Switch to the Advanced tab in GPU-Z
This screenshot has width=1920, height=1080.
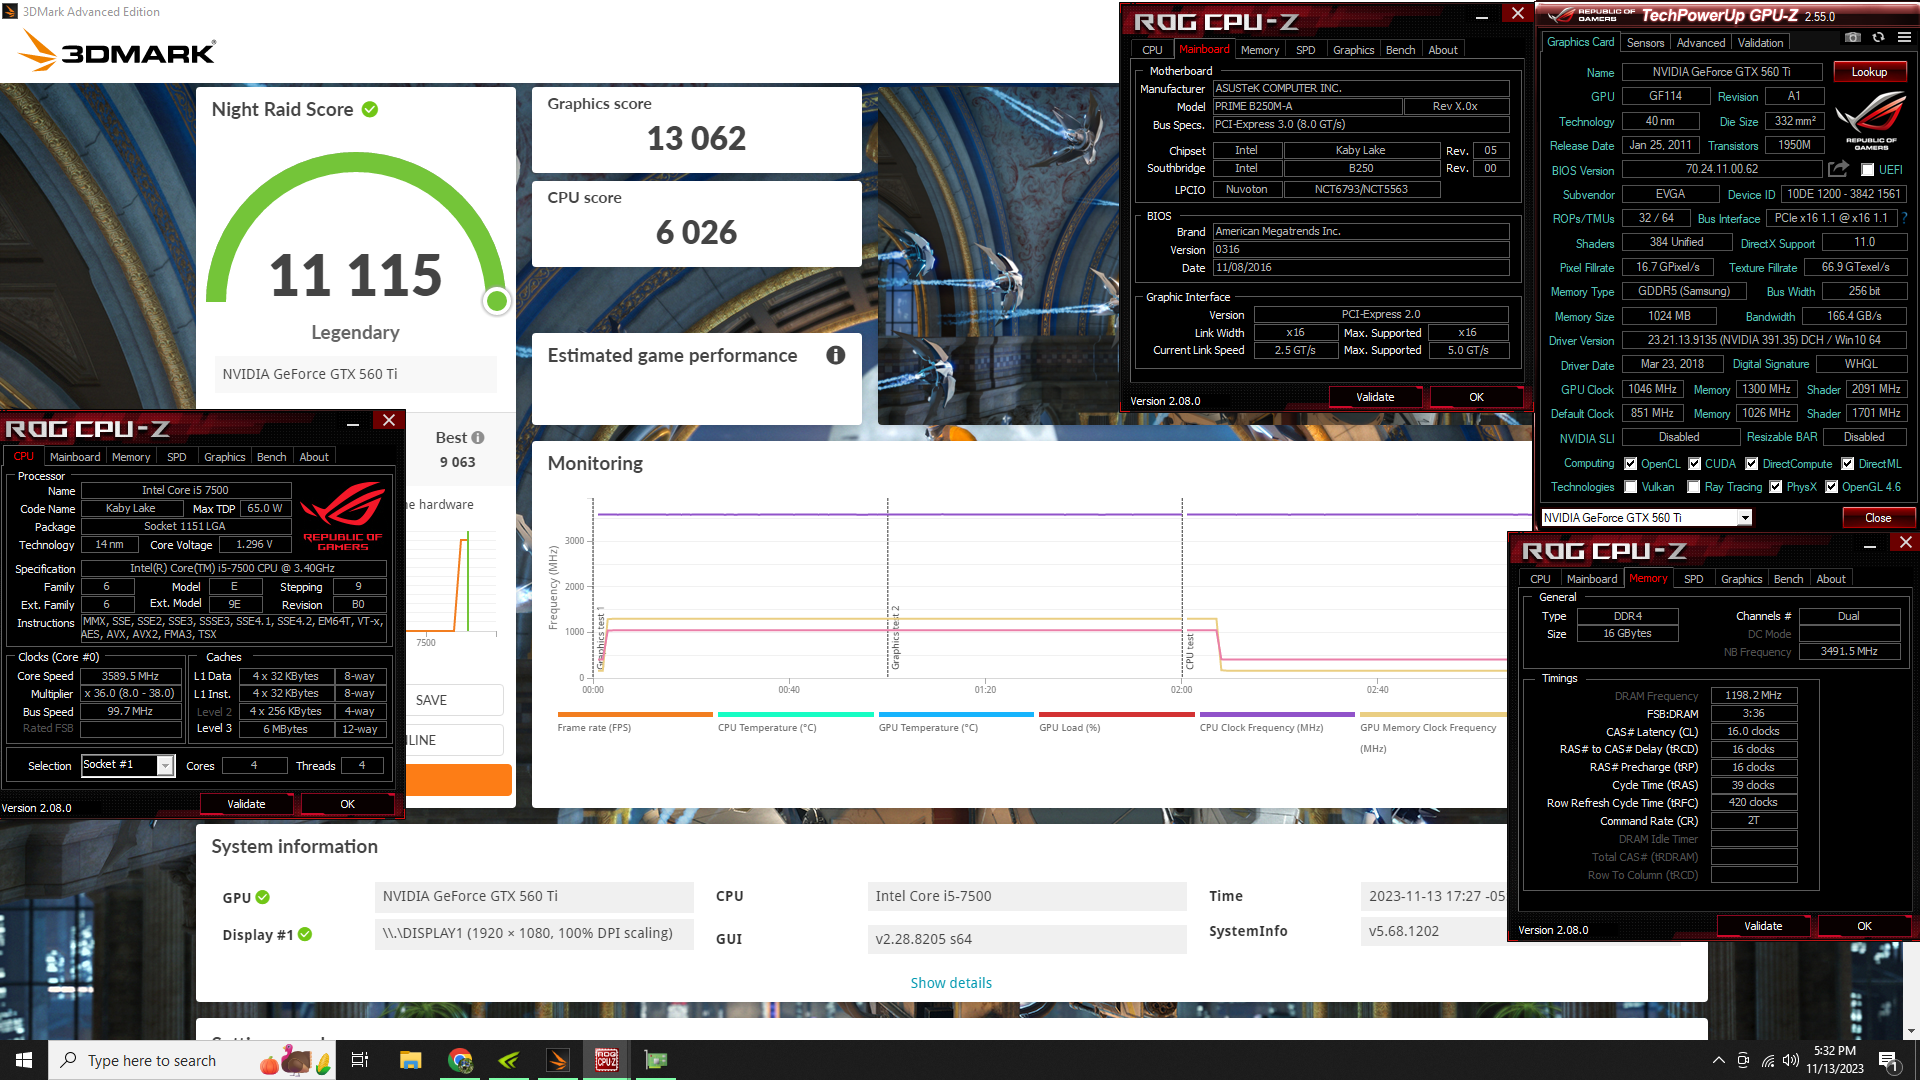pyautogui.click(x=1701, y=43)
